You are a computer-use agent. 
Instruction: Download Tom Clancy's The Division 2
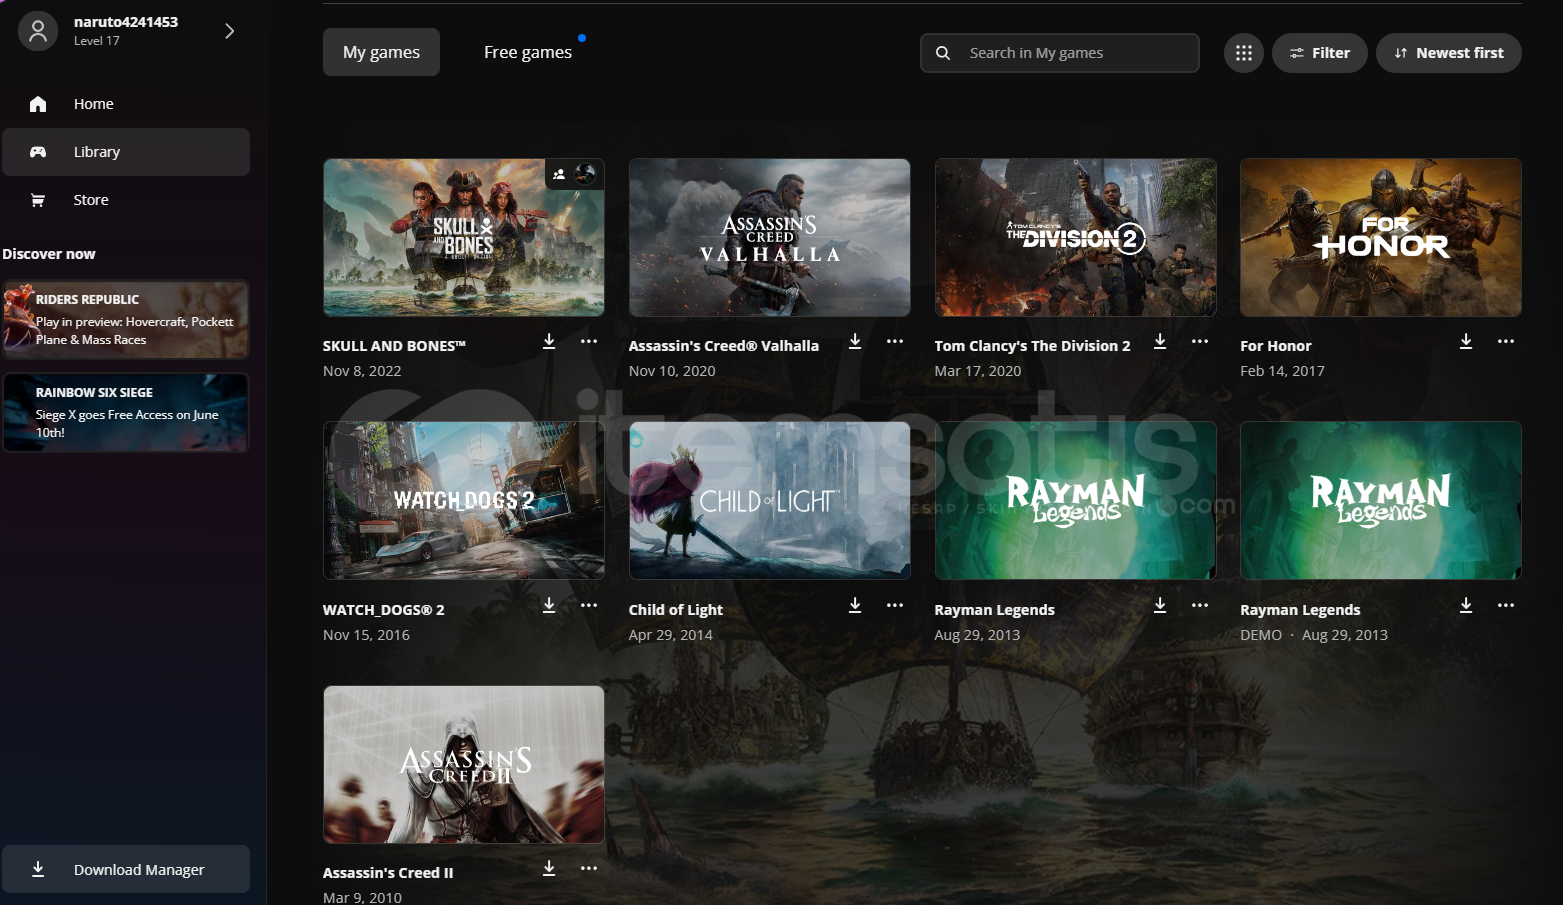point(1160,342)
